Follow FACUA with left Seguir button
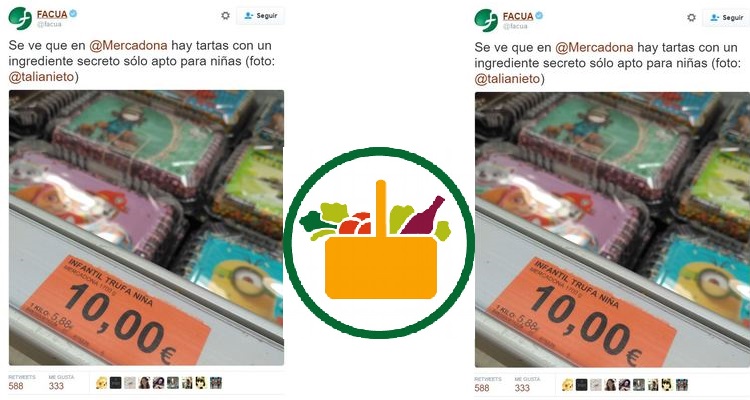The height and width of the screenshot is (400, 750). click(x=261, y=16)
